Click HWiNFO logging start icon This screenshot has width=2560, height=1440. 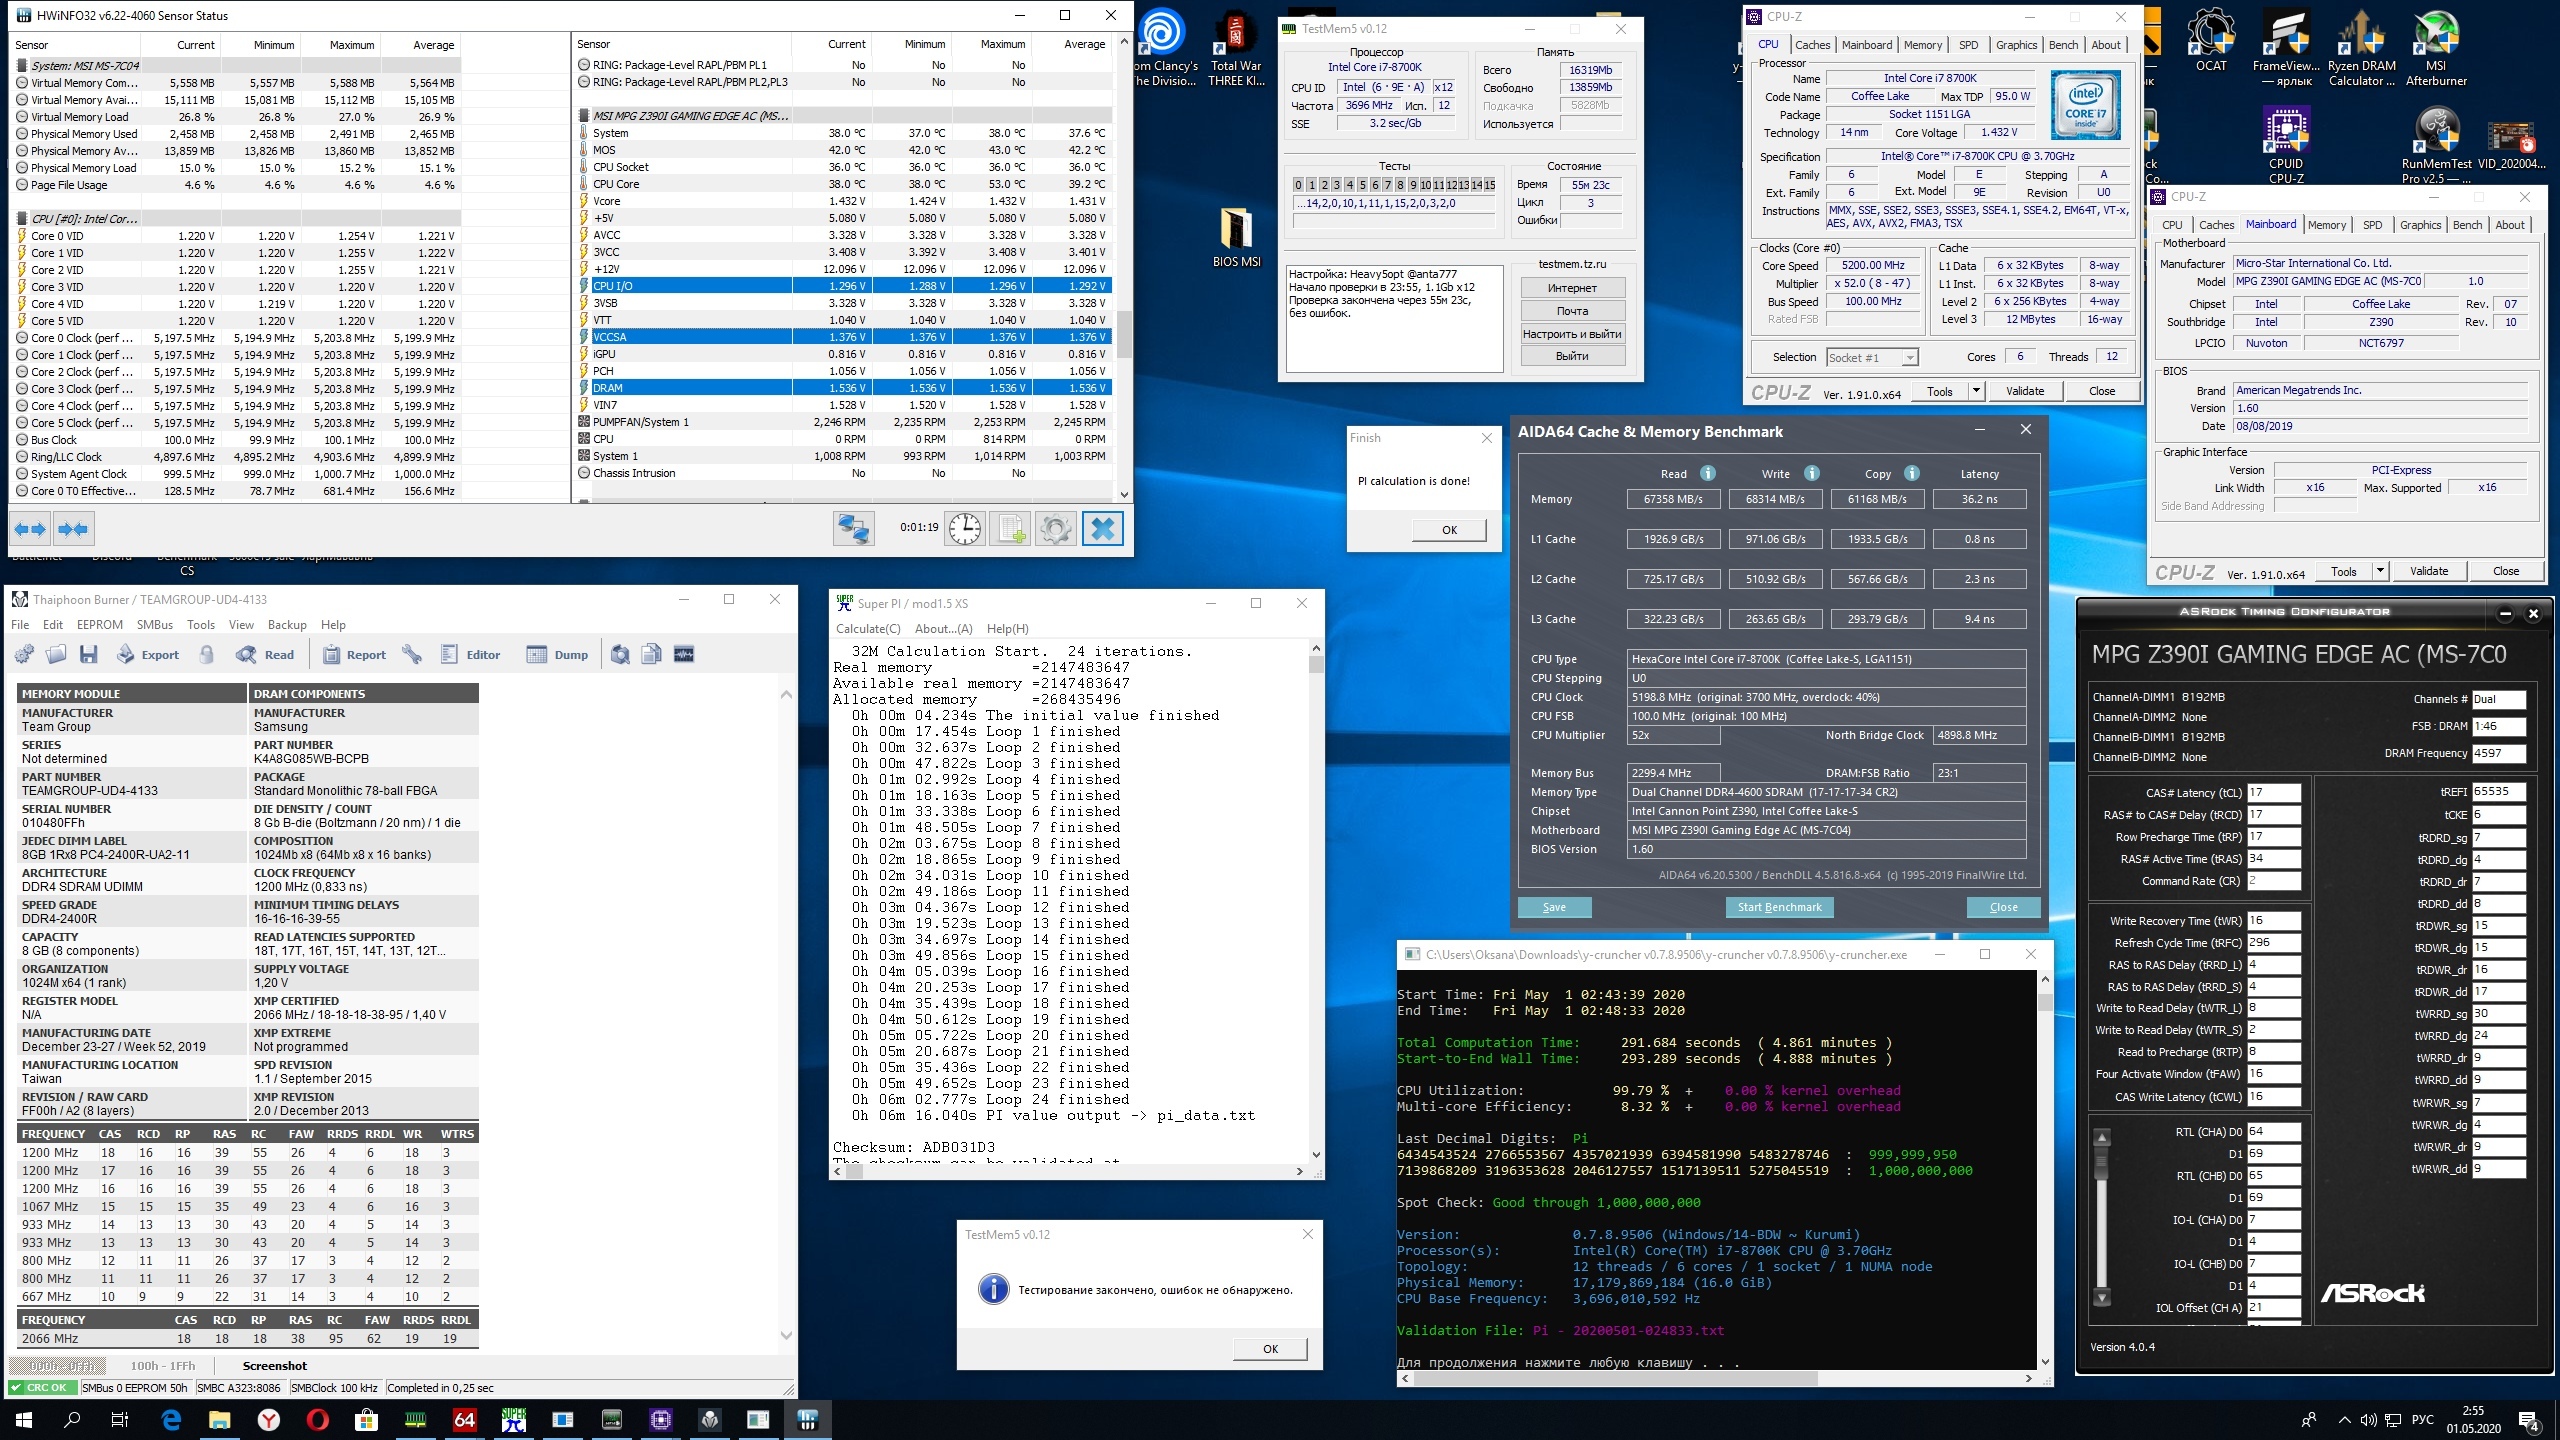(x=1010, y=528)
